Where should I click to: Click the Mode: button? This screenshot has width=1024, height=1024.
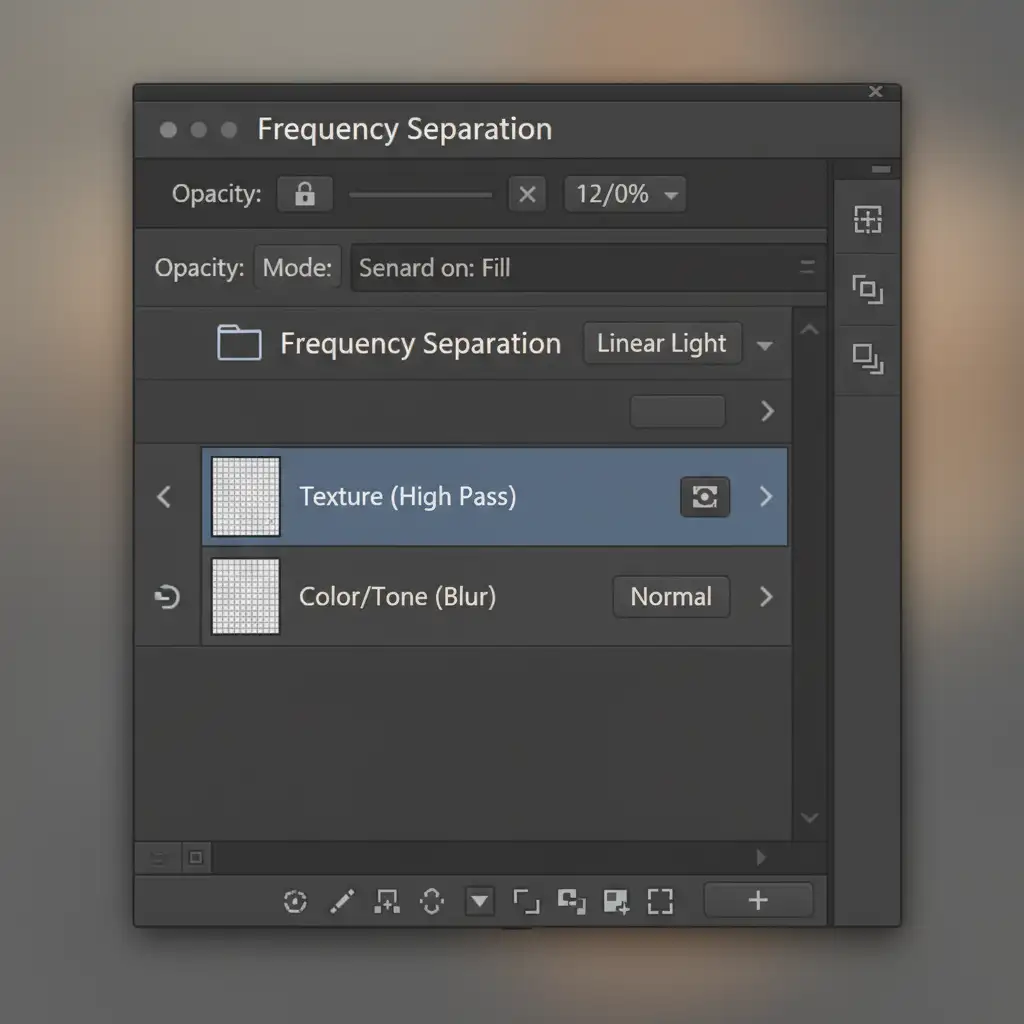point(297,268)
